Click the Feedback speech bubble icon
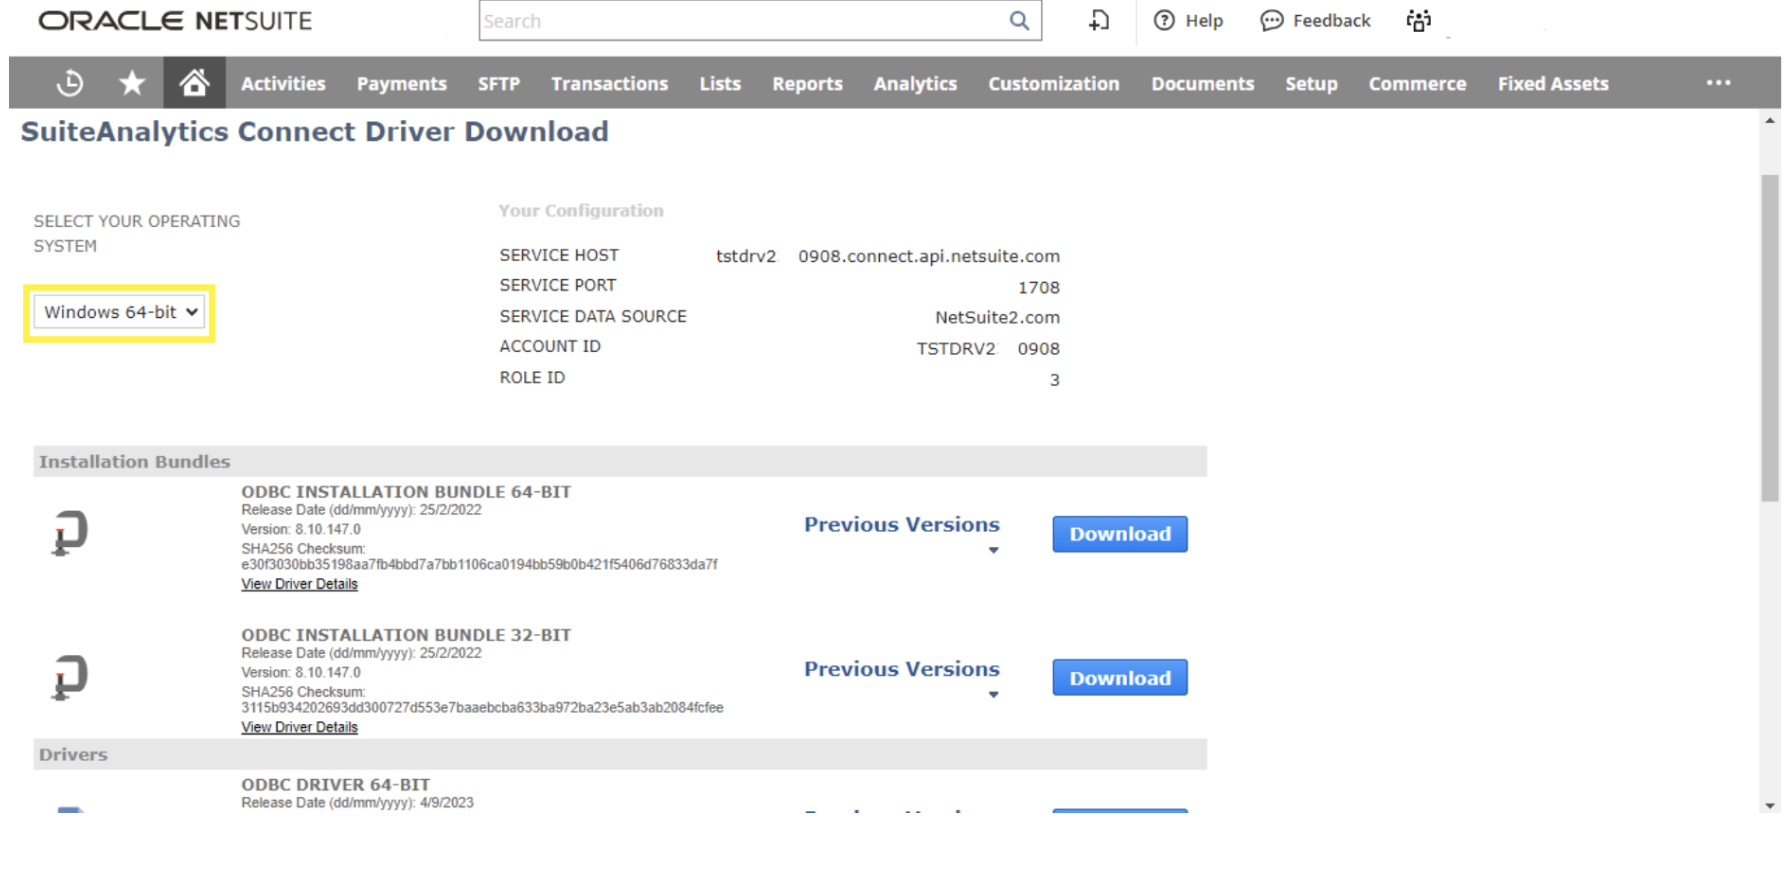This screenshot has width=1790, height=876. (1271, 20)
